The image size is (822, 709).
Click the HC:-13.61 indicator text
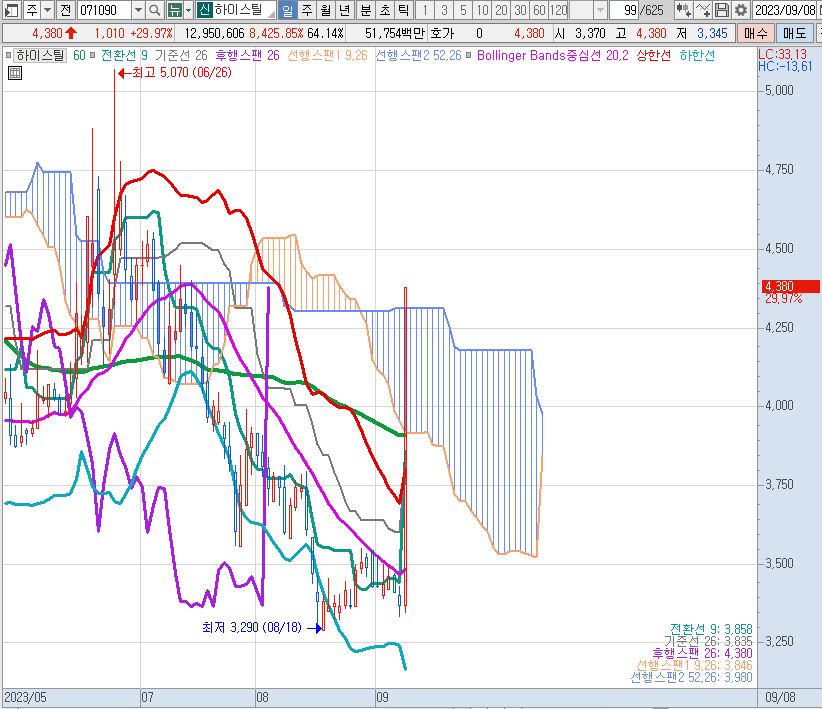pyautogui.click(x=785, y=67)
